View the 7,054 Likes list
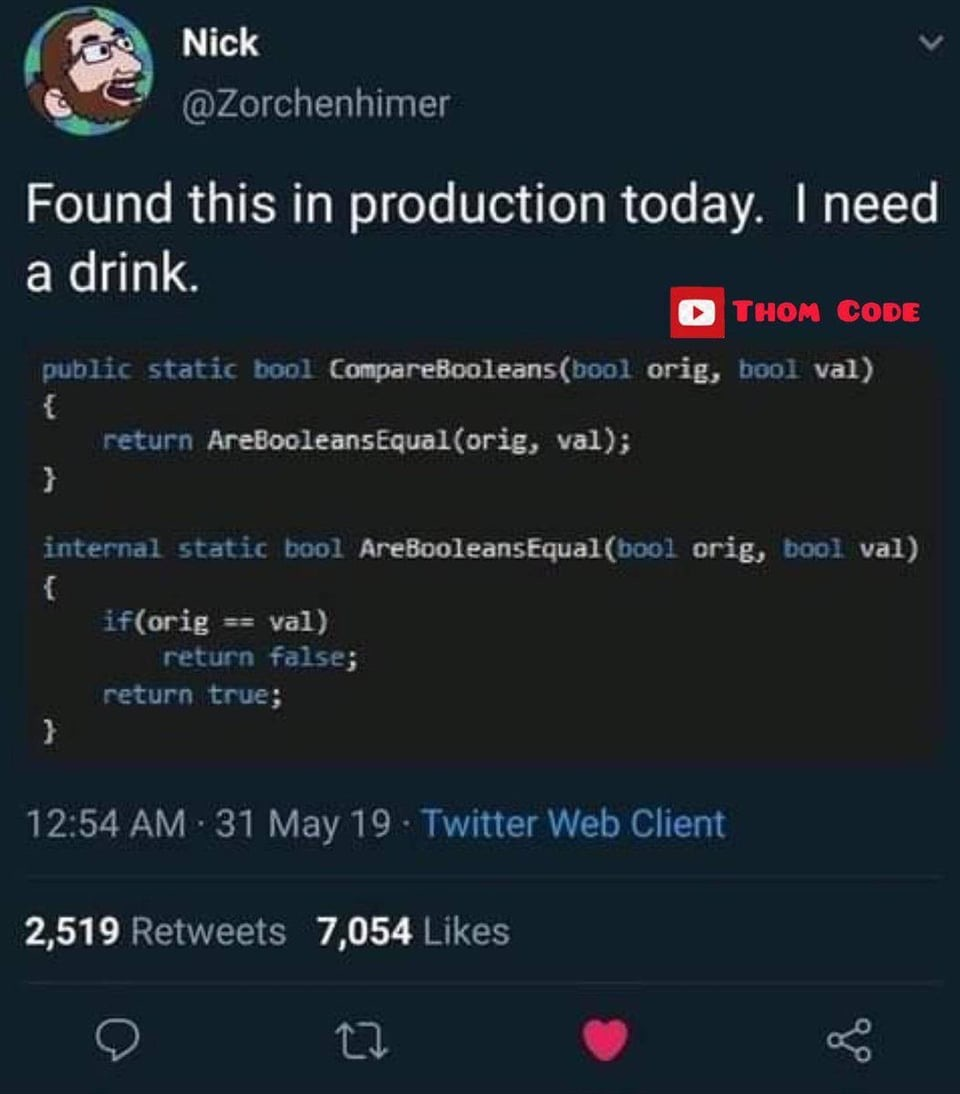The width and height of the screenshot is (960, 1094). [x=413, y=931]
